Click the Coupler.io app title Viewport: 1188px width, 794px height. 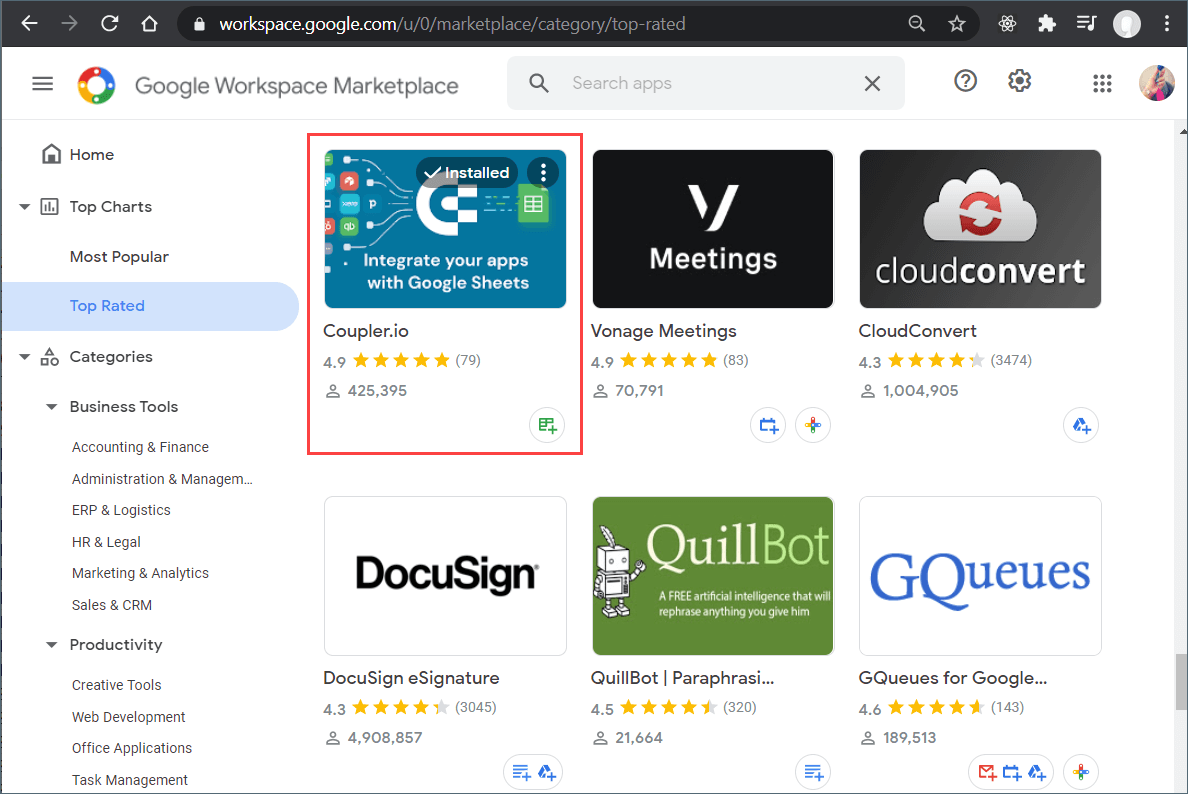click(366, 331)
